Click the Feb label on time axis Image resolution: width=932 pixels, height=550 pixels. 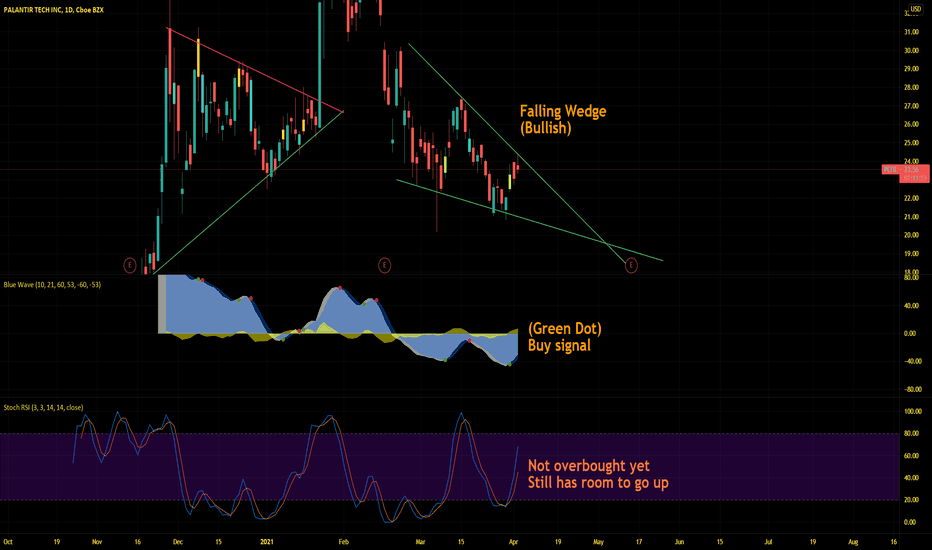point(343,542)
